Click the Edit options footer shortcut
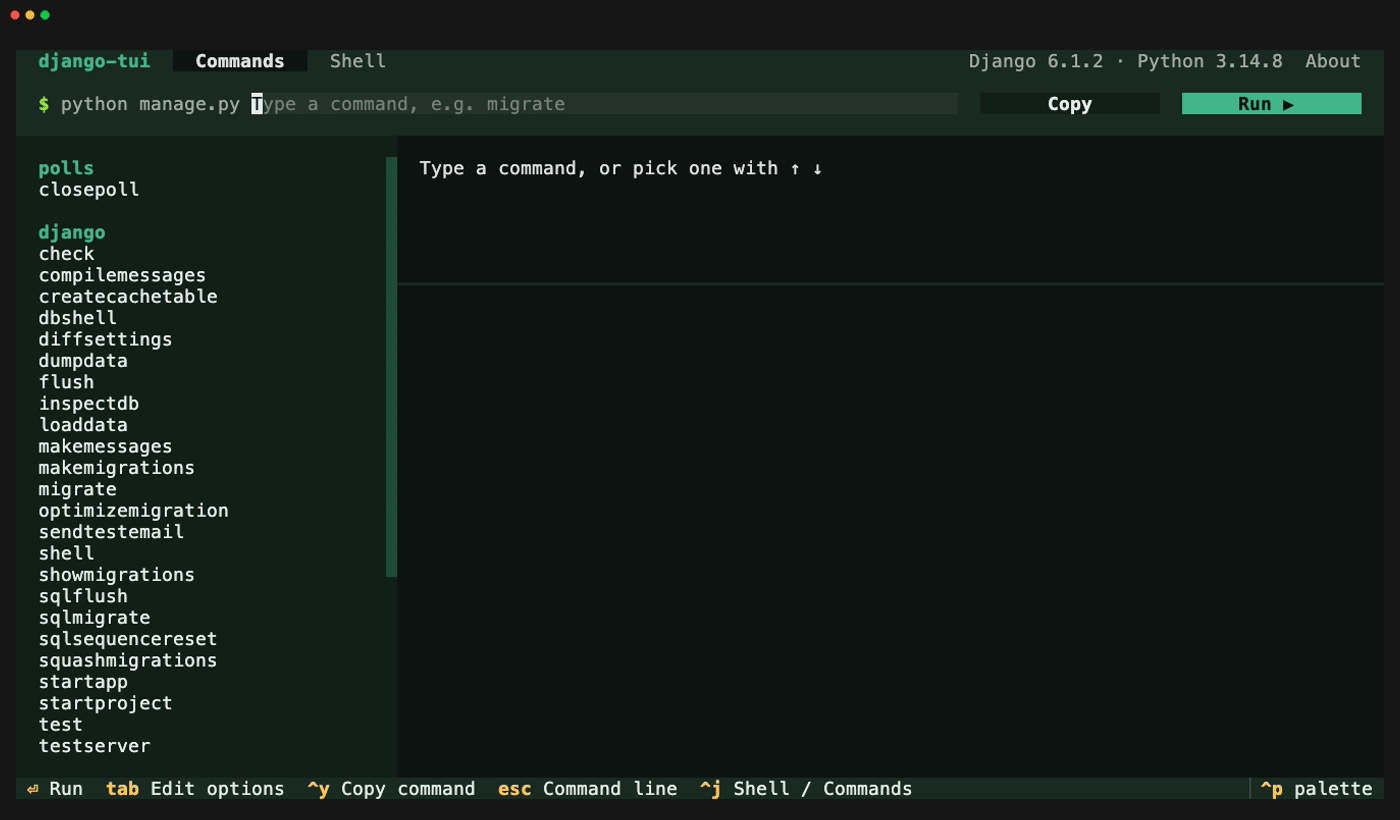Viewport: 1400px width, 820px height. pyautogui.click(x=195, y=789)
